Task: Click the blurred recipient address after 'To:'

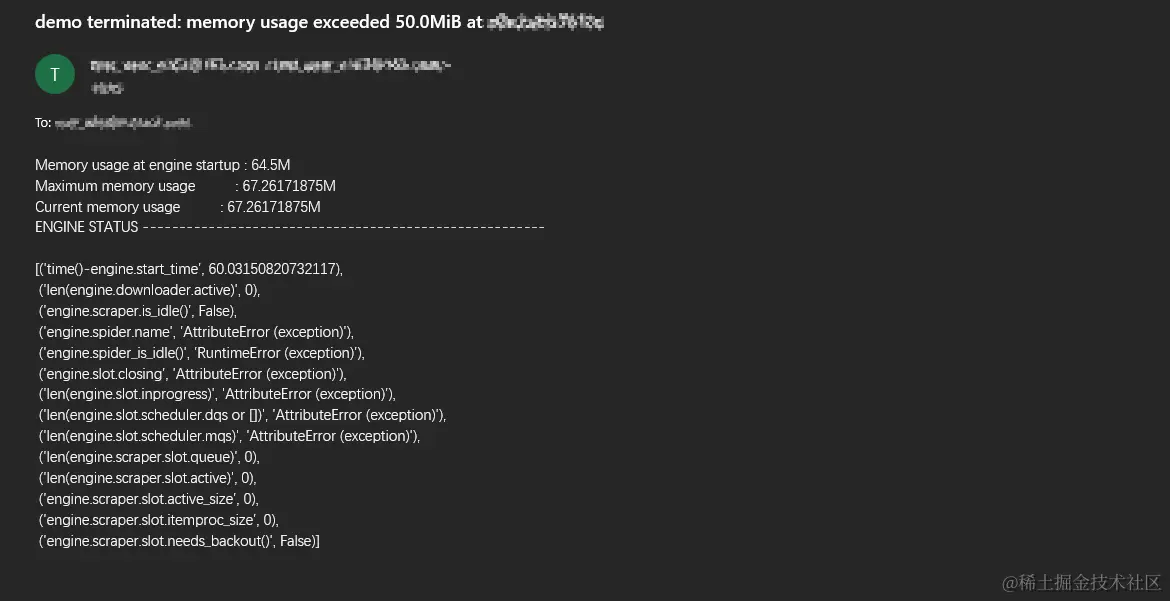Action: (124, 122)
